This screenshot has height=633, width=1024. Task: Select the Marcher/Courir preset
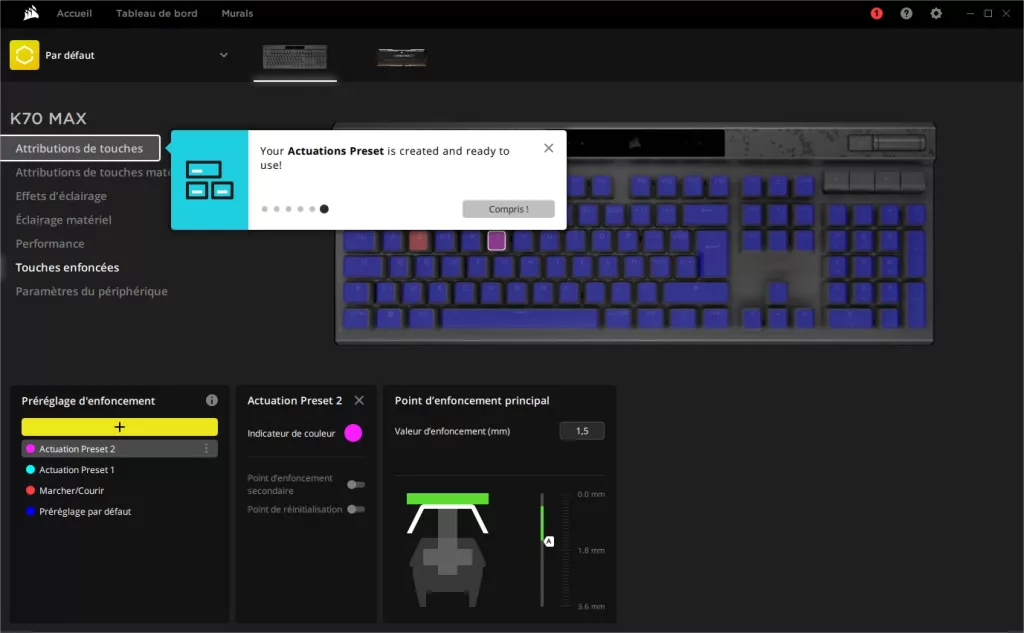[71, 491]
